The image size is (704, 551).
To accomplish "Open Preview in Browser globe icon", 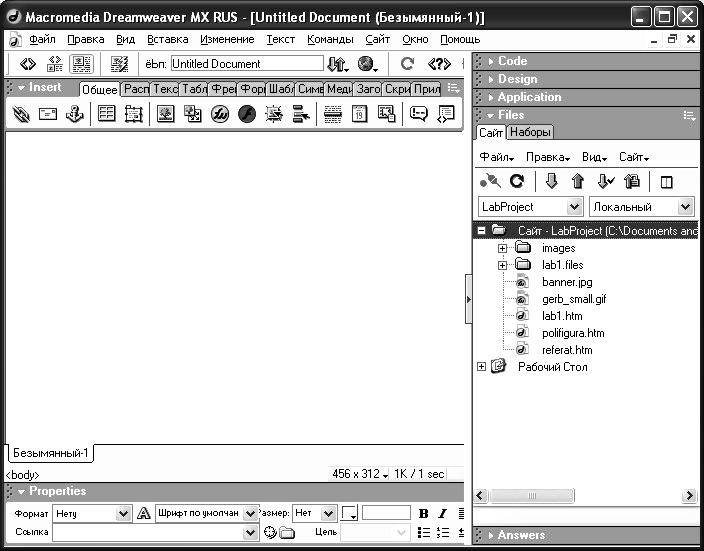I will pyautogui.click(x=367, y=64).
